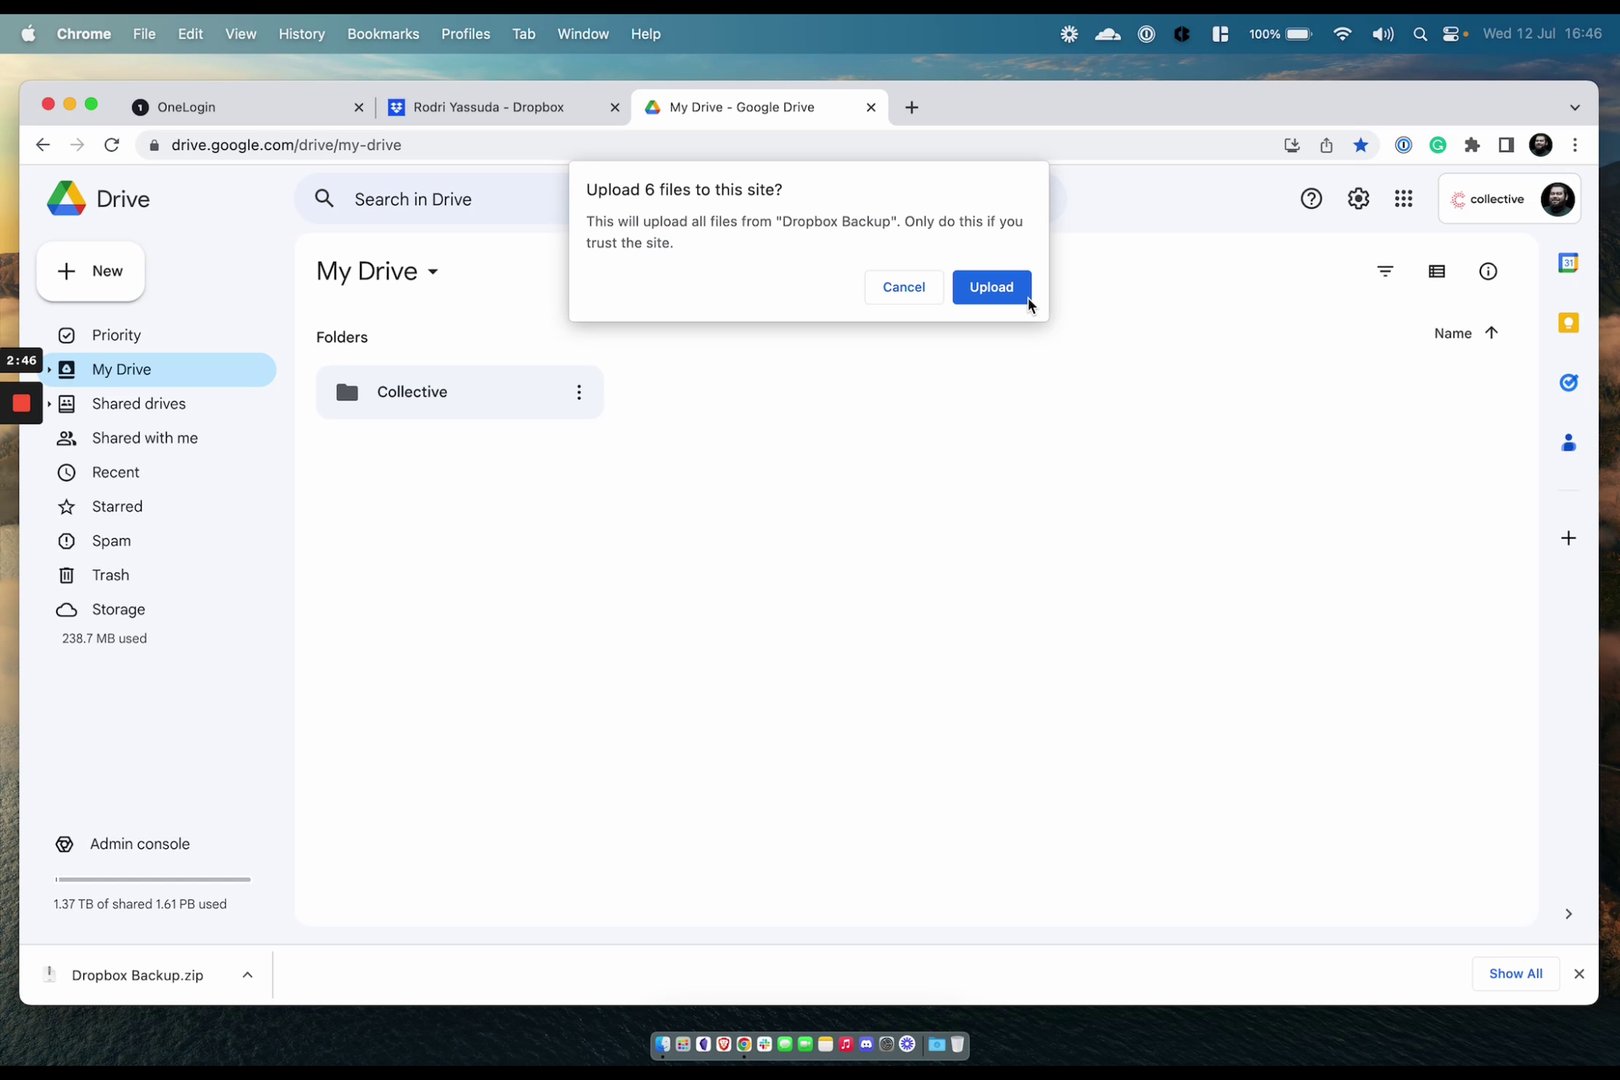The width and height of the screenshot is (1620, 1080).
Task: Click the install app icon in address bar
Action: coord(1292,145)
